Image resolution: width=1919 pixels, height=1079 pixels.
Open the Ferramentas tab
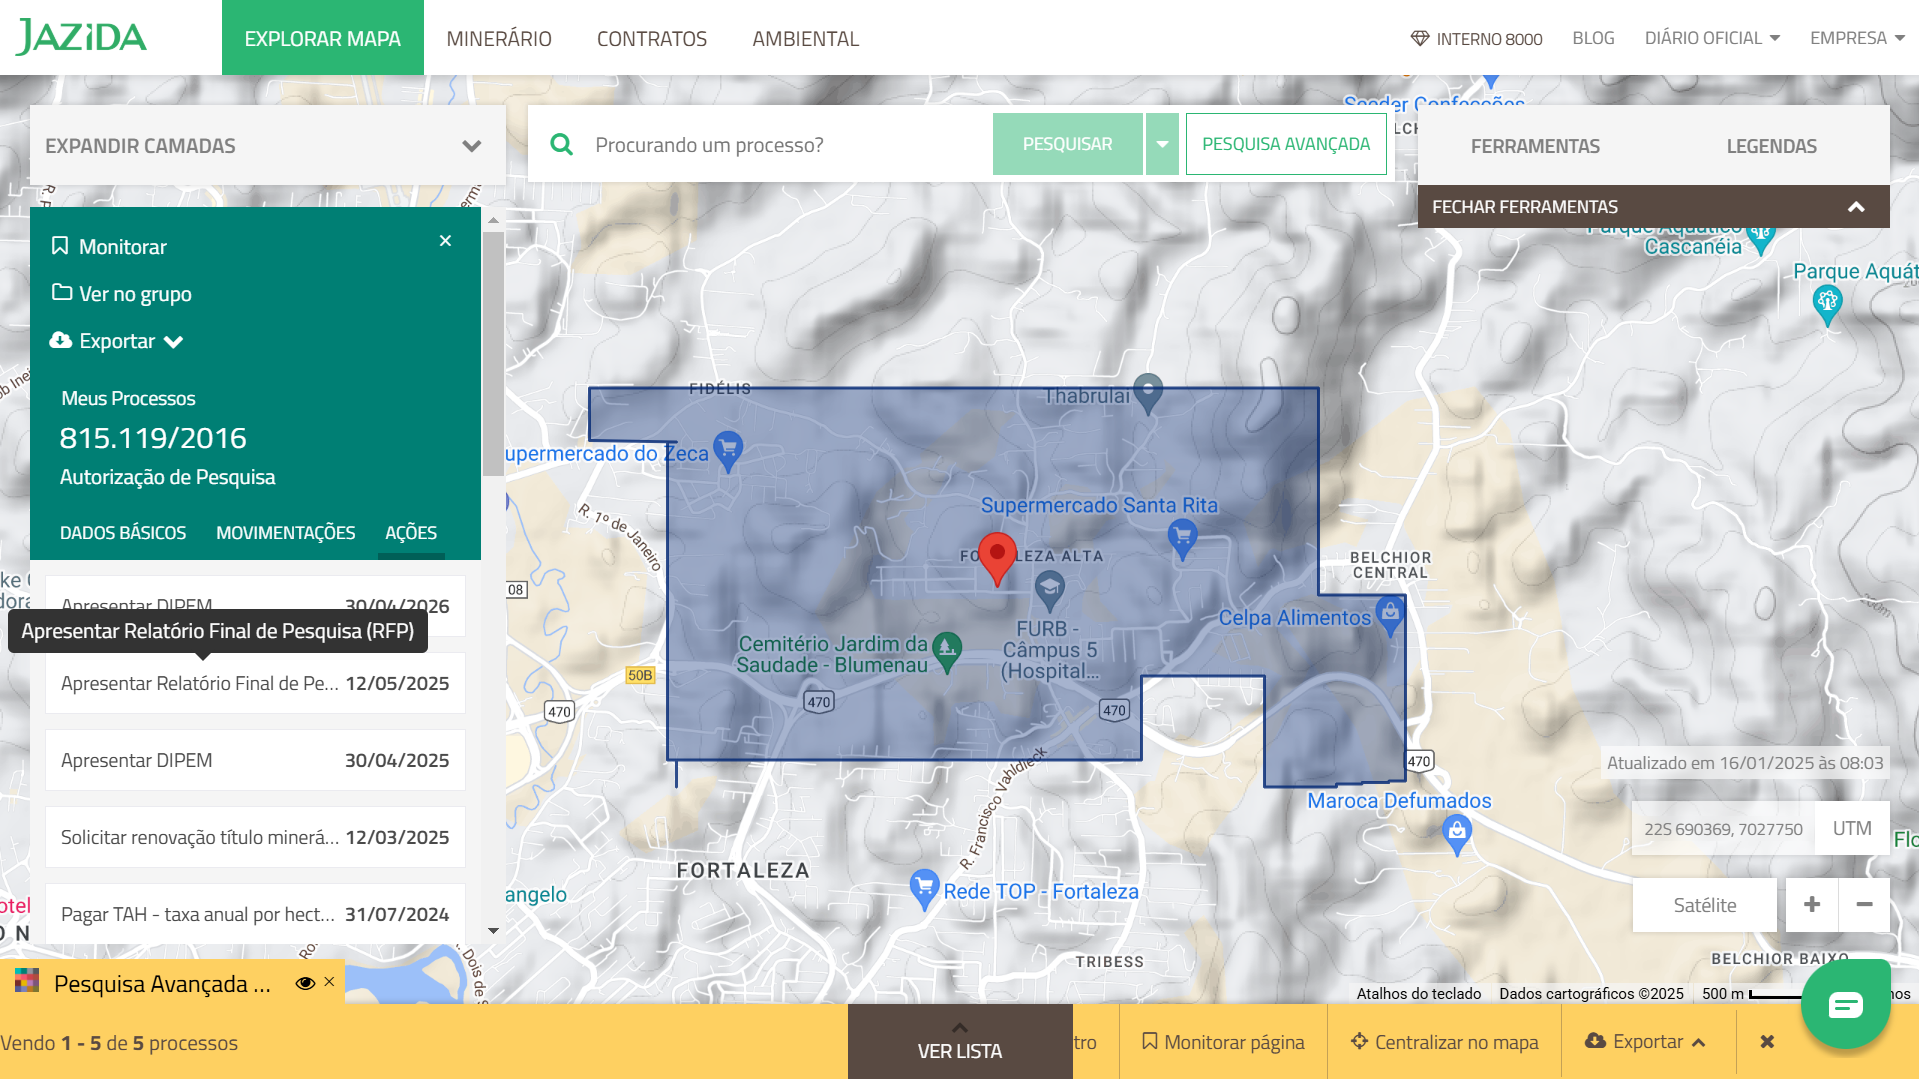click(1535, 146)
